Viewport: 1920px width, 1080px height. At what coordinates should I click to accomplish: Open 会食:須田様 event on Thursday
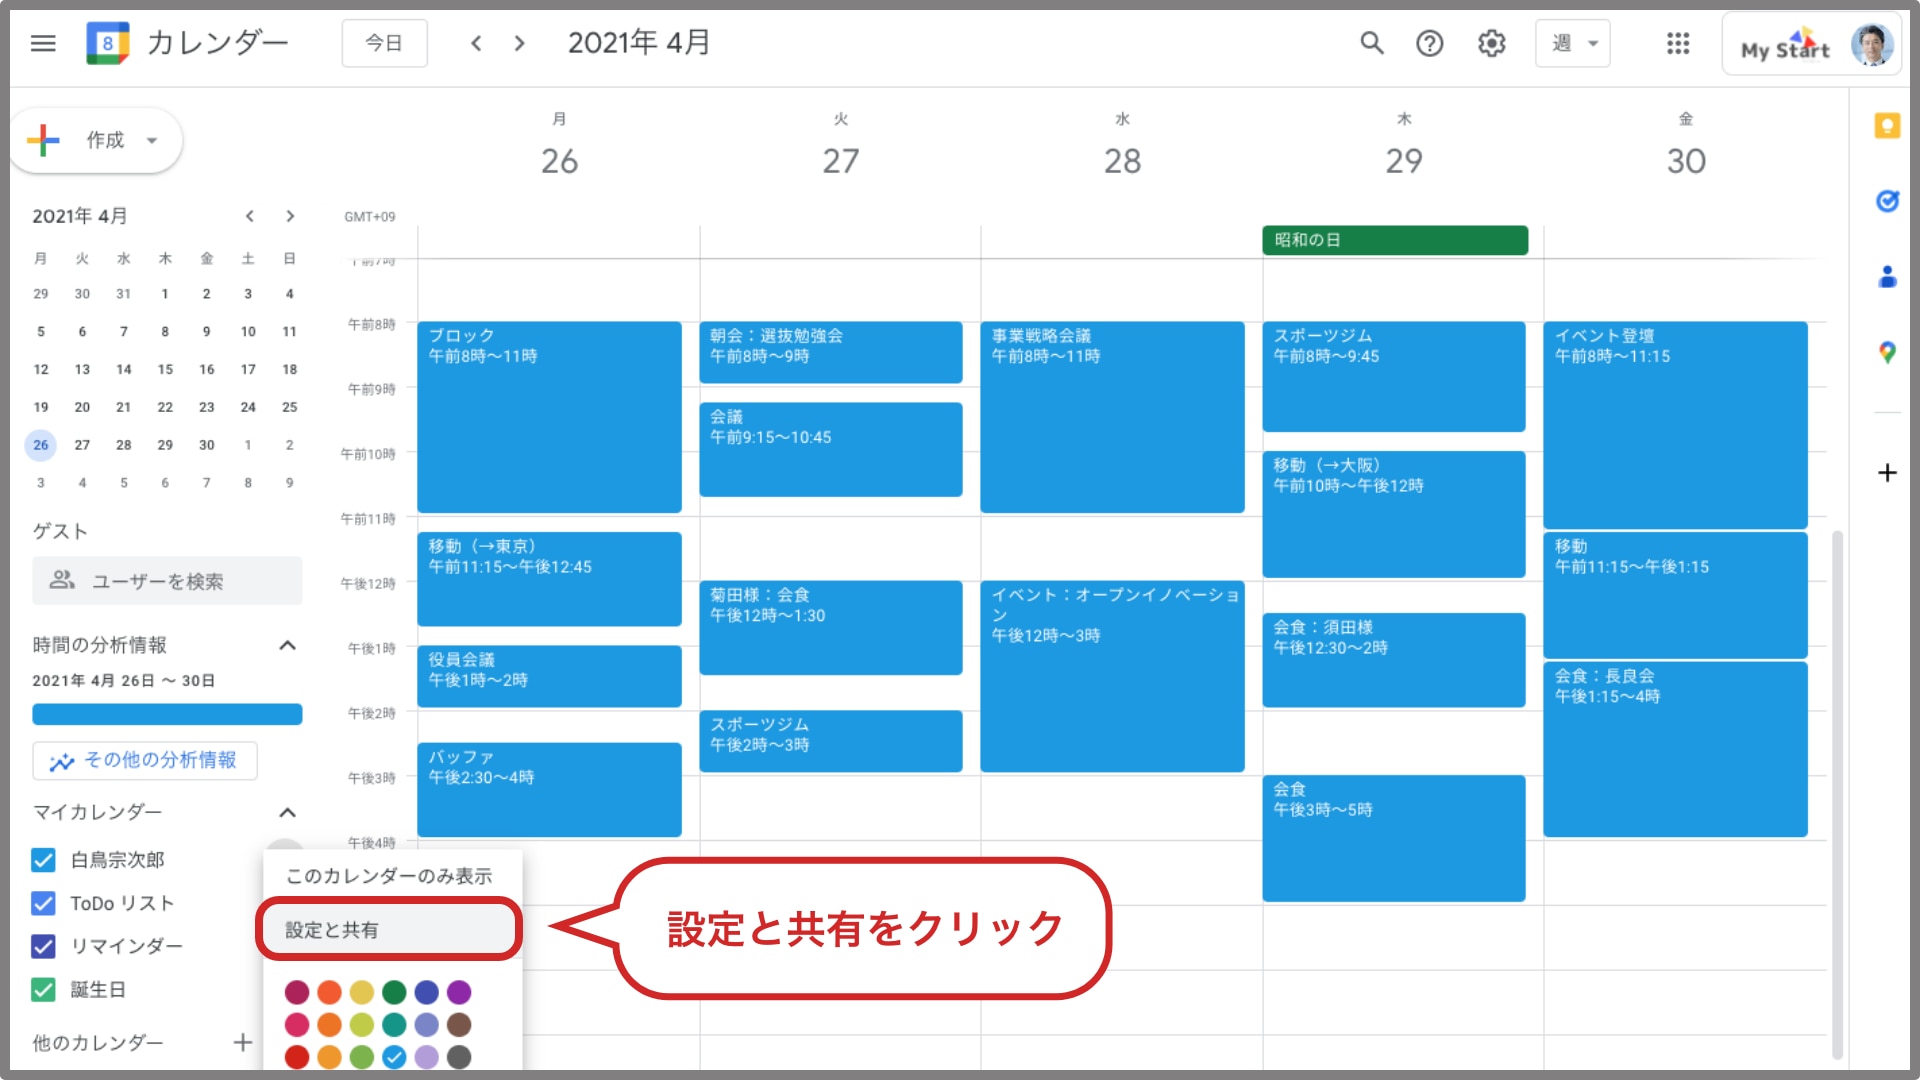pyautogui.click(x=1394, y=660)
